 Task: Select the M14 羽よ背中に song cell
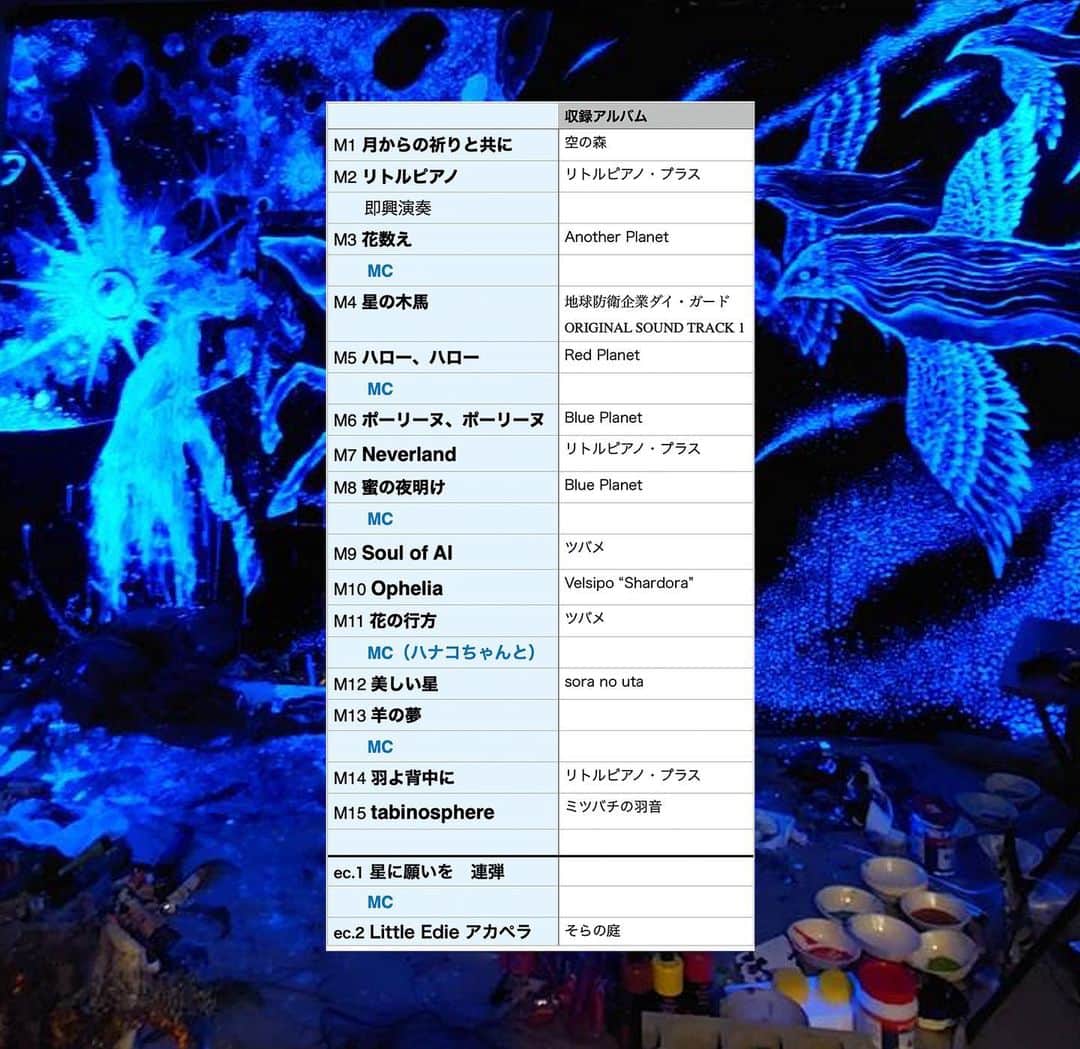pos(442,778)
